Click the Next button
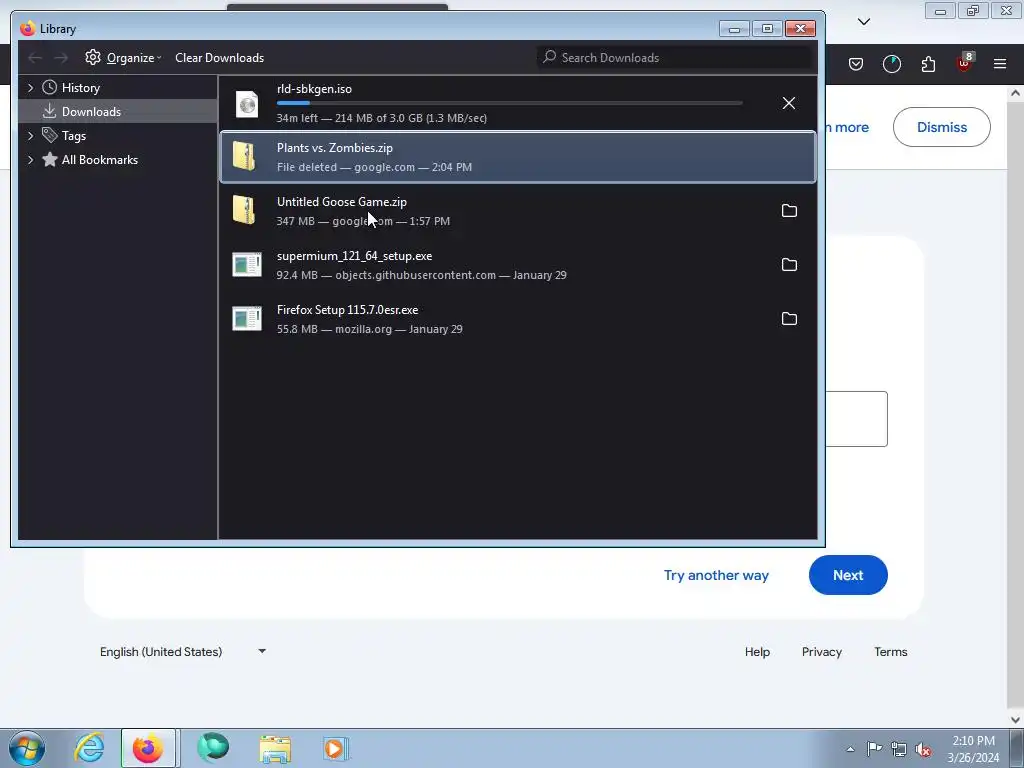The height and width of the screenshot is (768, 1024). click(848, 575)
